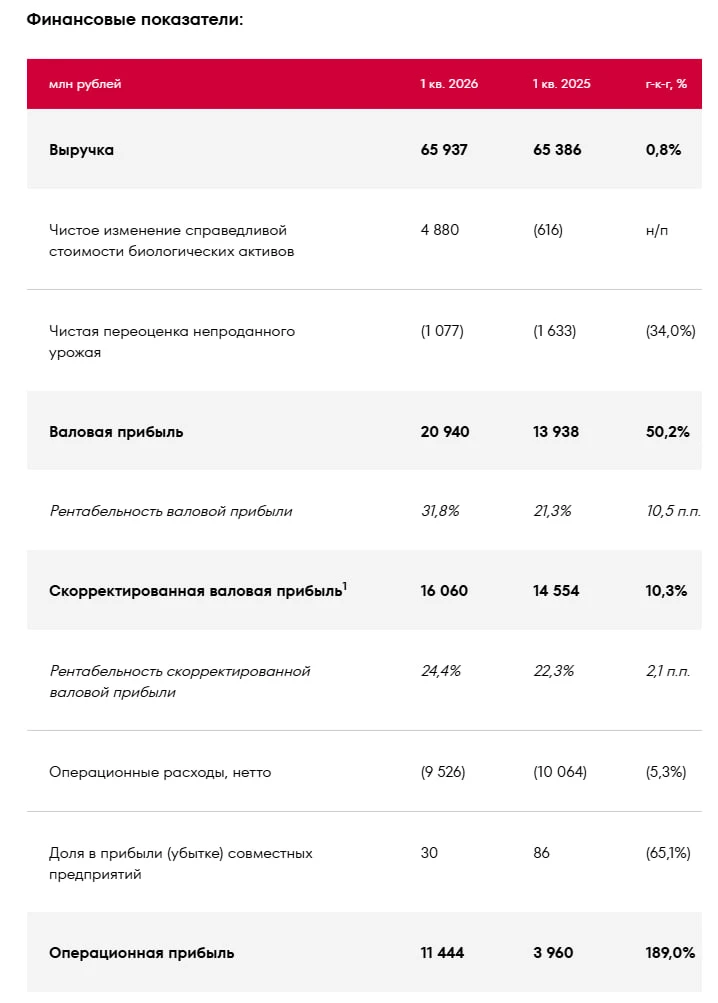Click the (1 077) harvest revaluation value
Image resolution: width=718 pixels, height=1003 pixels.
(442, 331)
